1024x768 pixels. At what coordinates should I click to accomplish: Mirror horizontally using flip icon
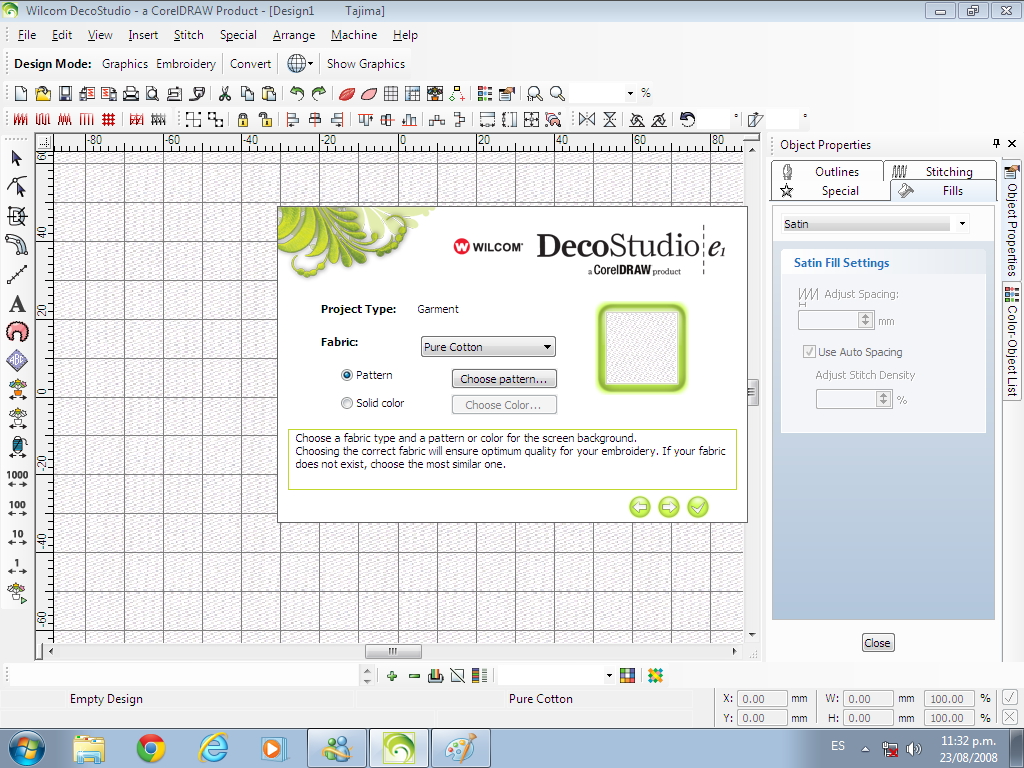click(587, 120)
